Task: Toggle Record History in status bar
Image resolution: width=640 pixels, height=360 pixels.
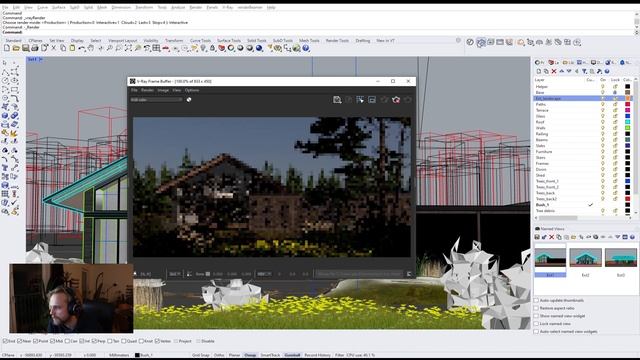Action: [x=318, y=355]
